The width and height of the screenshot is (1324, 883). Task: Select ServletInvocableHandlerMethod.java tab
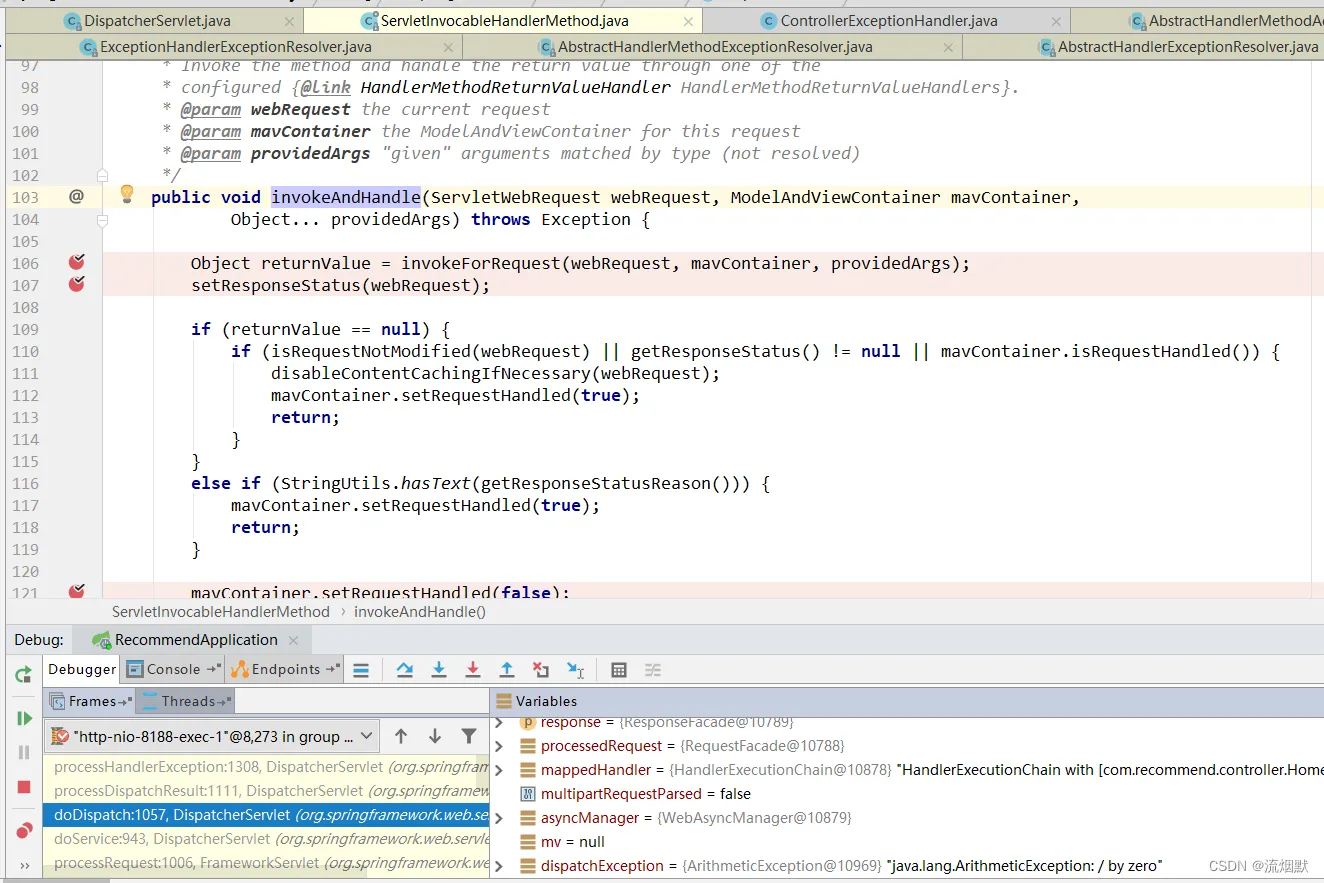[x=503, y=20]
